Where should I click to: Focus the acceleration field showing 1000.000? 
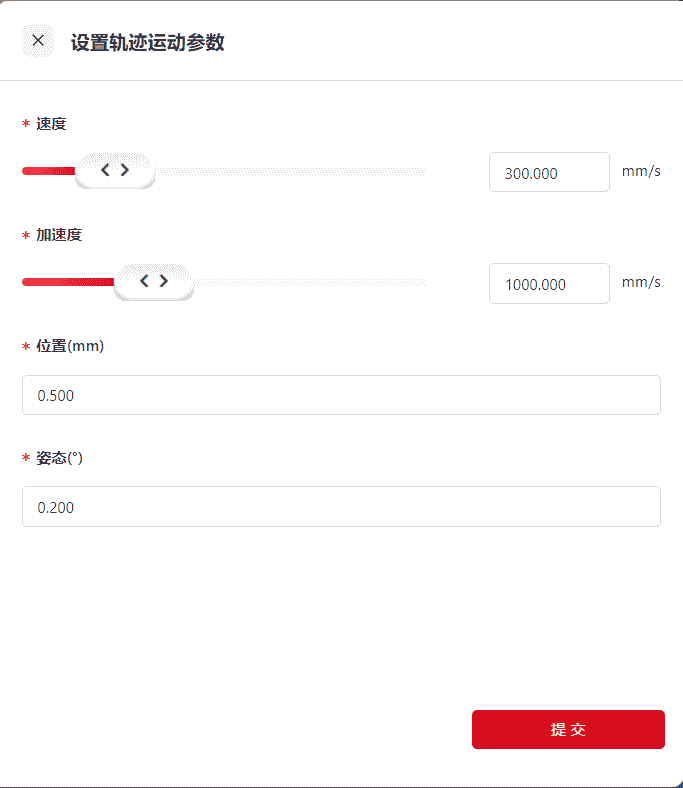pyautogui.click(x=549, y=283)
